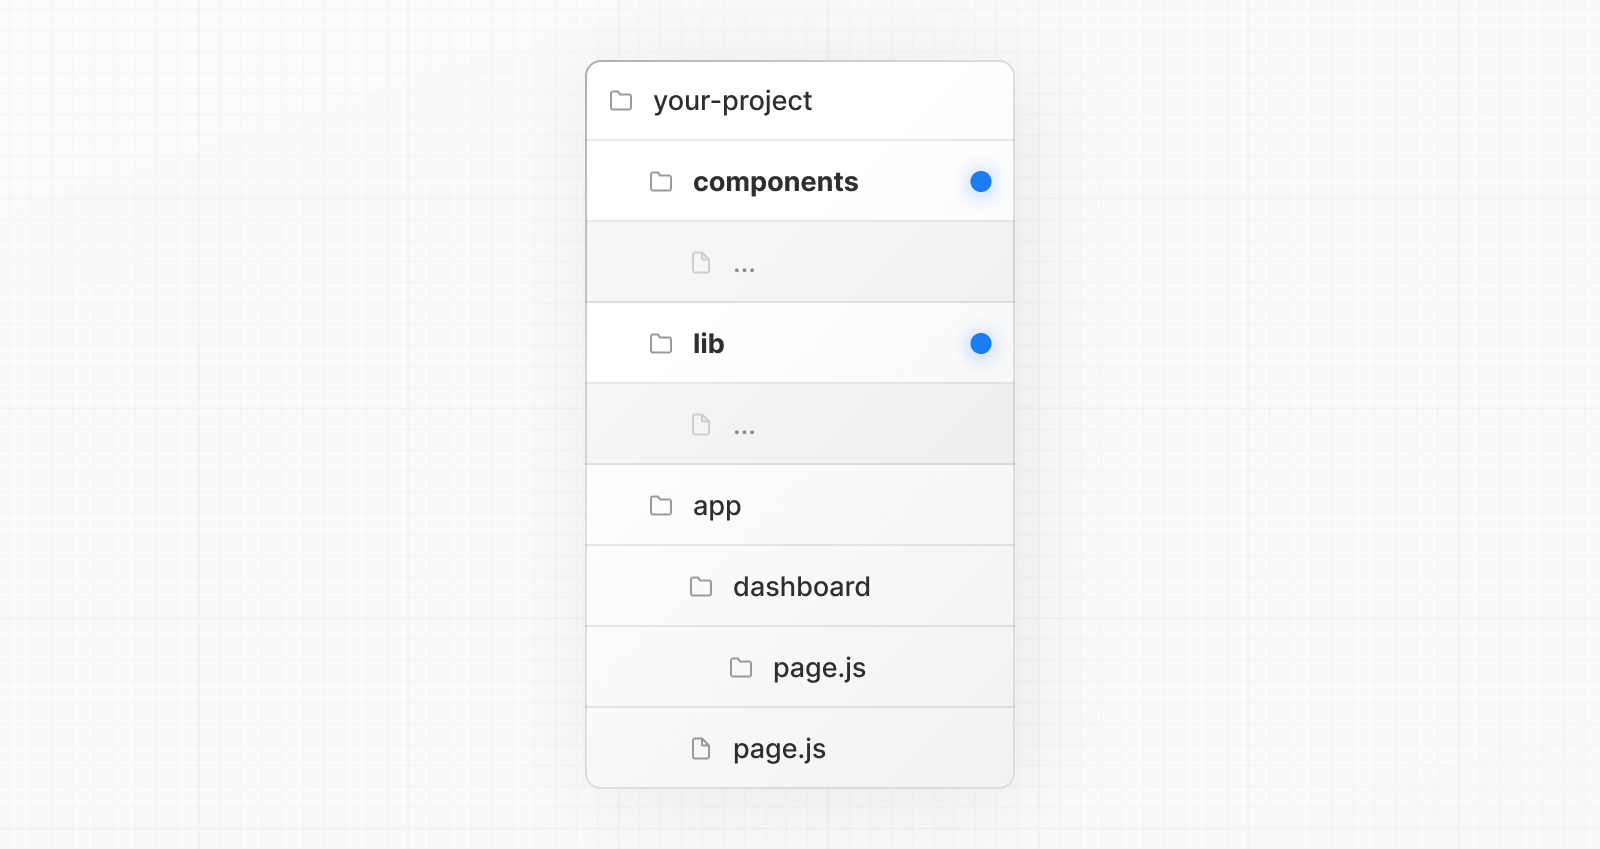Click the ellipsis under lib
Screen dimensions: 1600x849
tap(744, 431)
